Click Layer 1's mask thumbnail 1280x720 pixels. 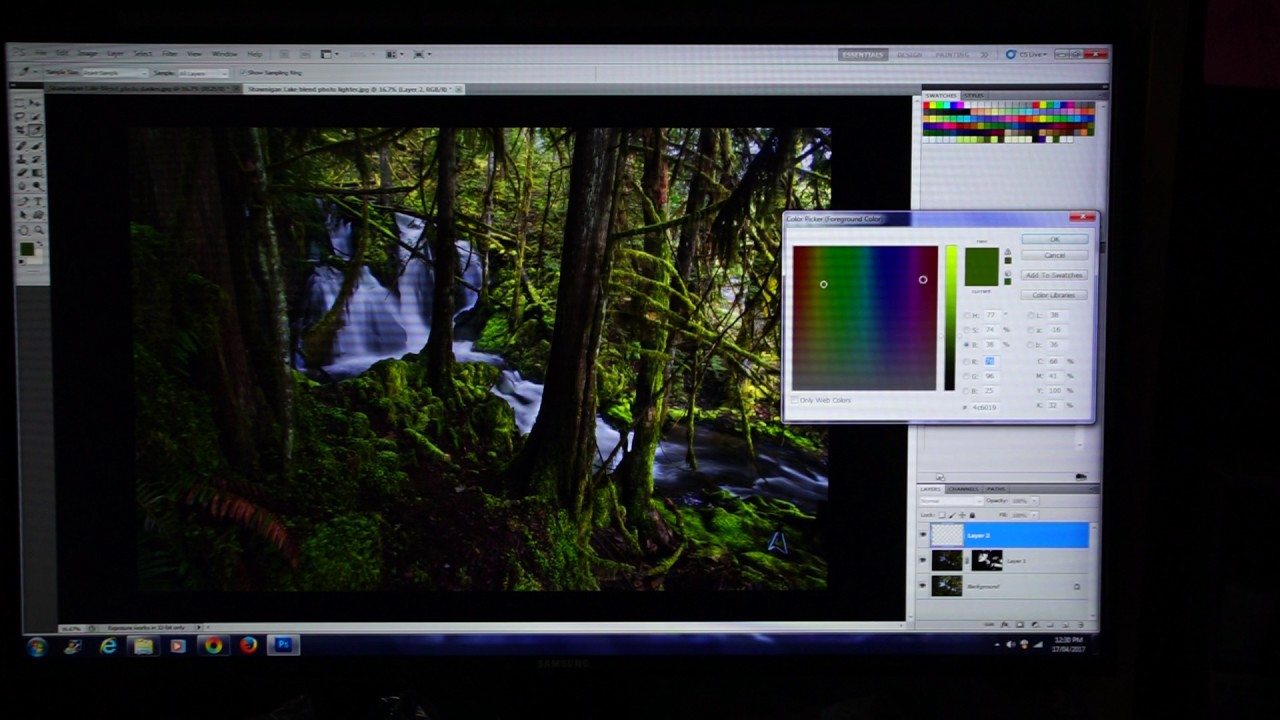[x=987, y=560]
